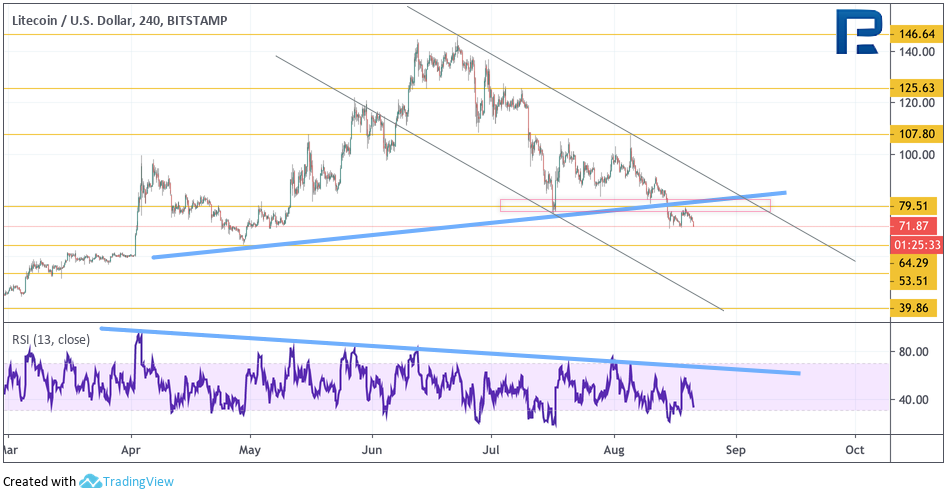Select the Litecoin / U.S. Dollar chart title
The width and height of the screenshot is (948, 499).
[x=120, y=21]
